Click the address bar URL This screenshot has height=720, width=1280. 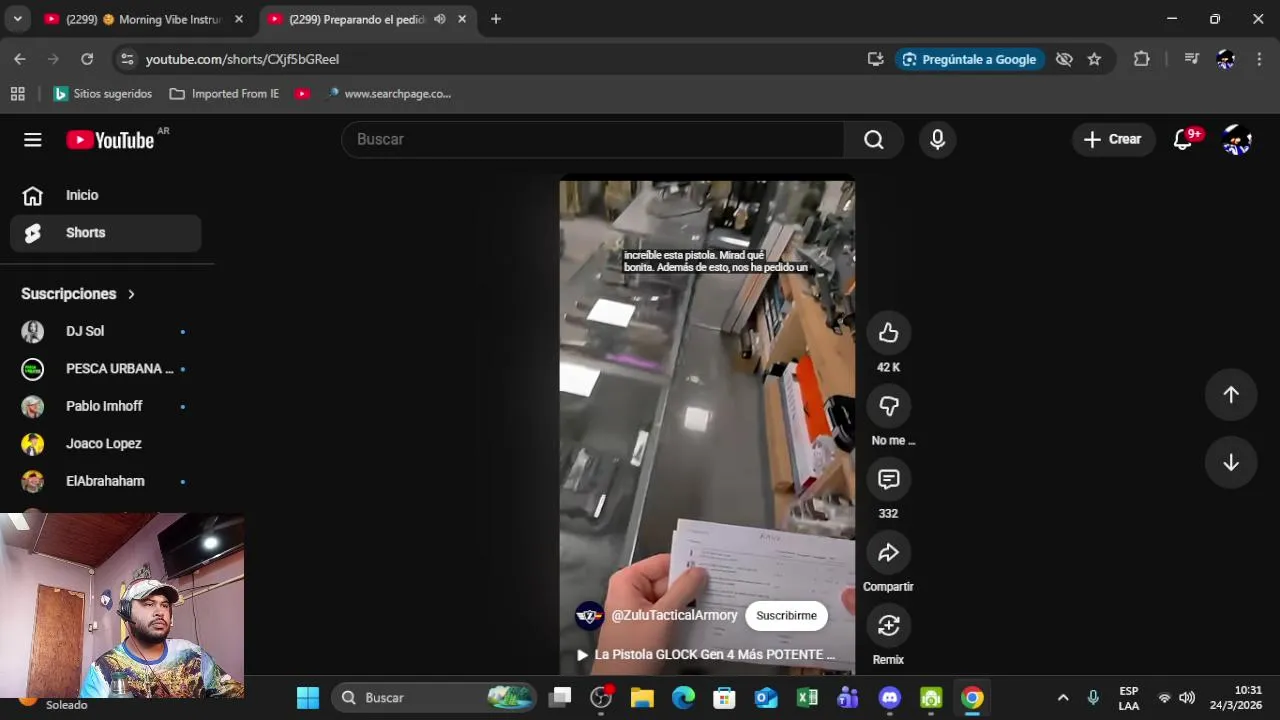click(x=242, y=59)
